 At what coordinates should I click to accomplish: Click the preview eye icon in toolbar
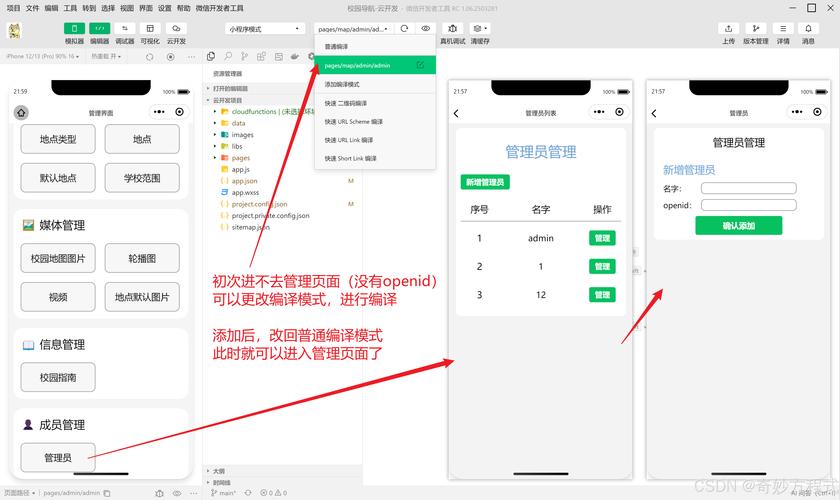tap(425, 28)
